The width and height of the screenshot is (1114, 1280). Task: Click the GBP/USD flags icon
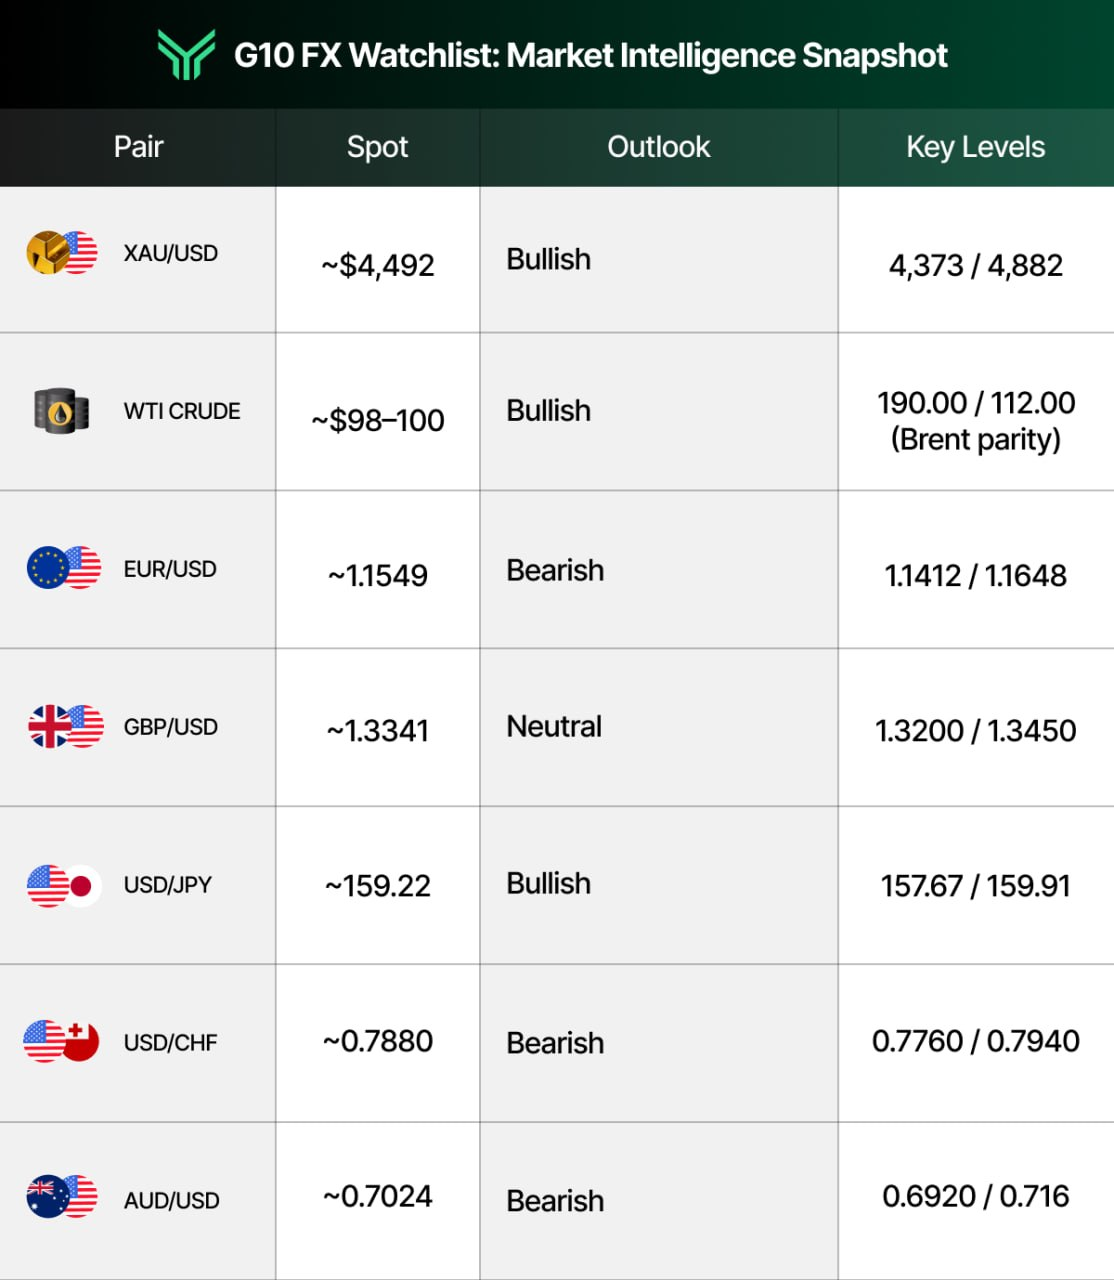(x=65, y=726)
